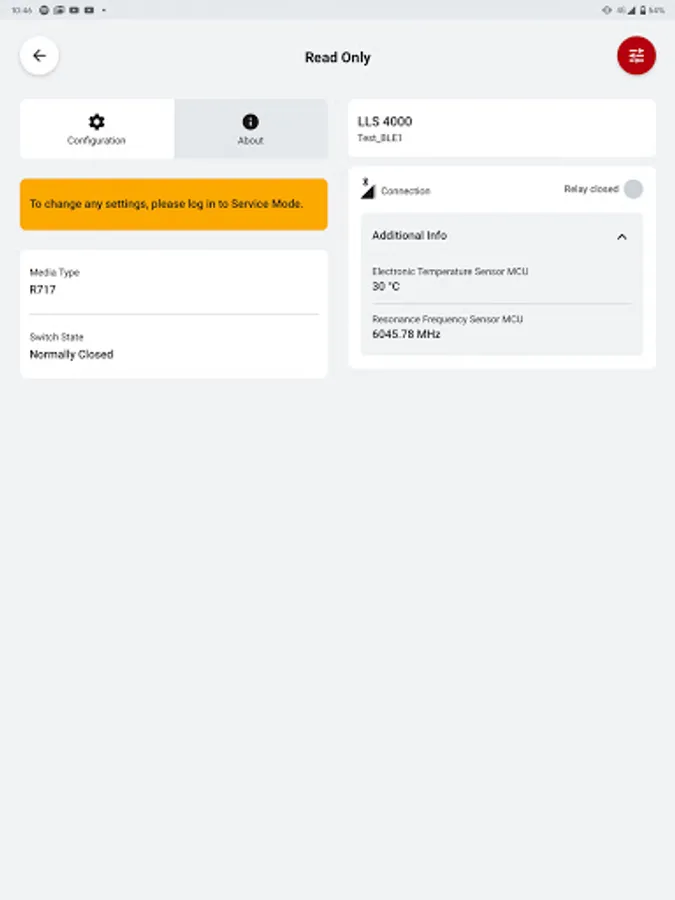Tap the Resonance Frequency Sensor MCU value
The image size is (675, 900).
[x=406, y=334]
